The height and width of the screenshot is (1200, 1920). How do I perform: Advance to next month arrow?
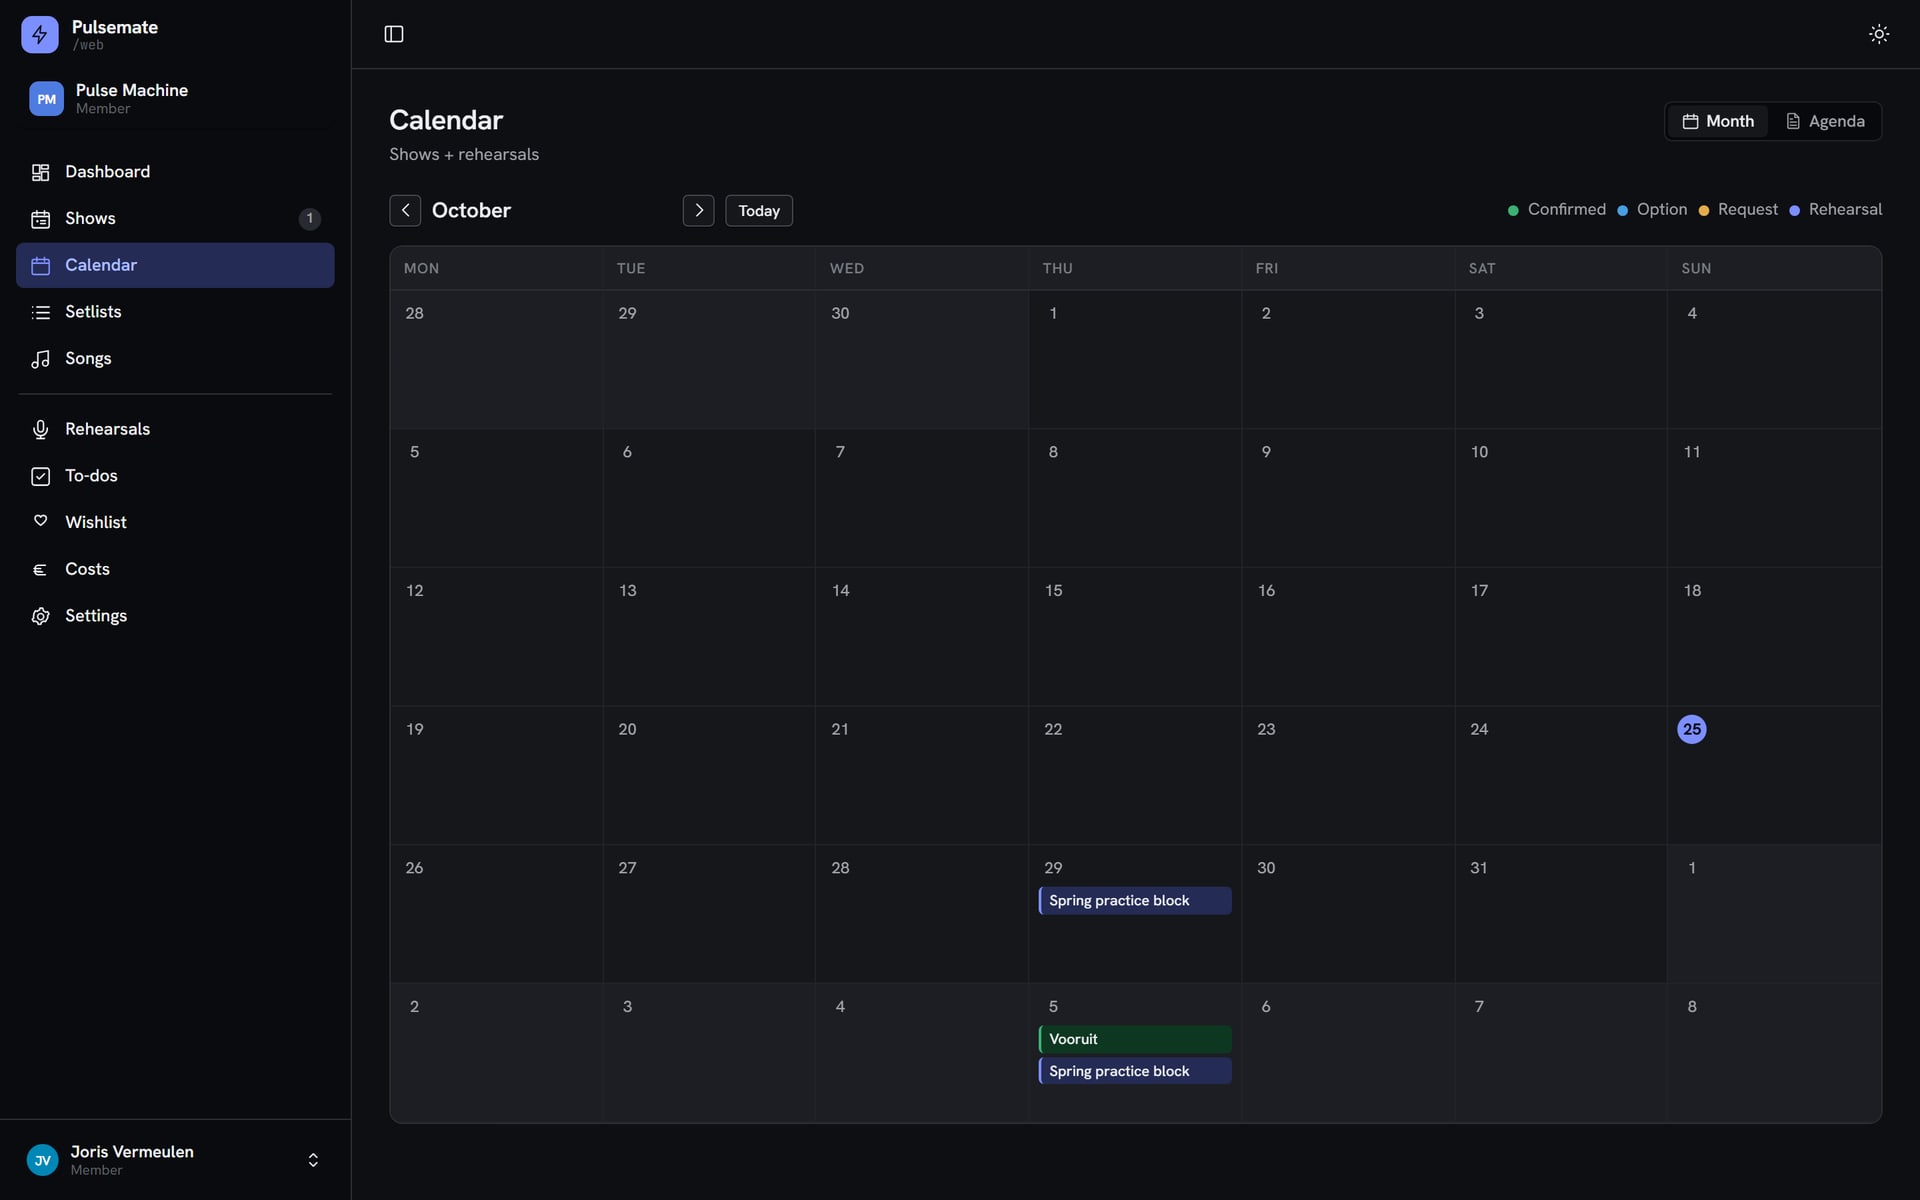click(698, 210)
